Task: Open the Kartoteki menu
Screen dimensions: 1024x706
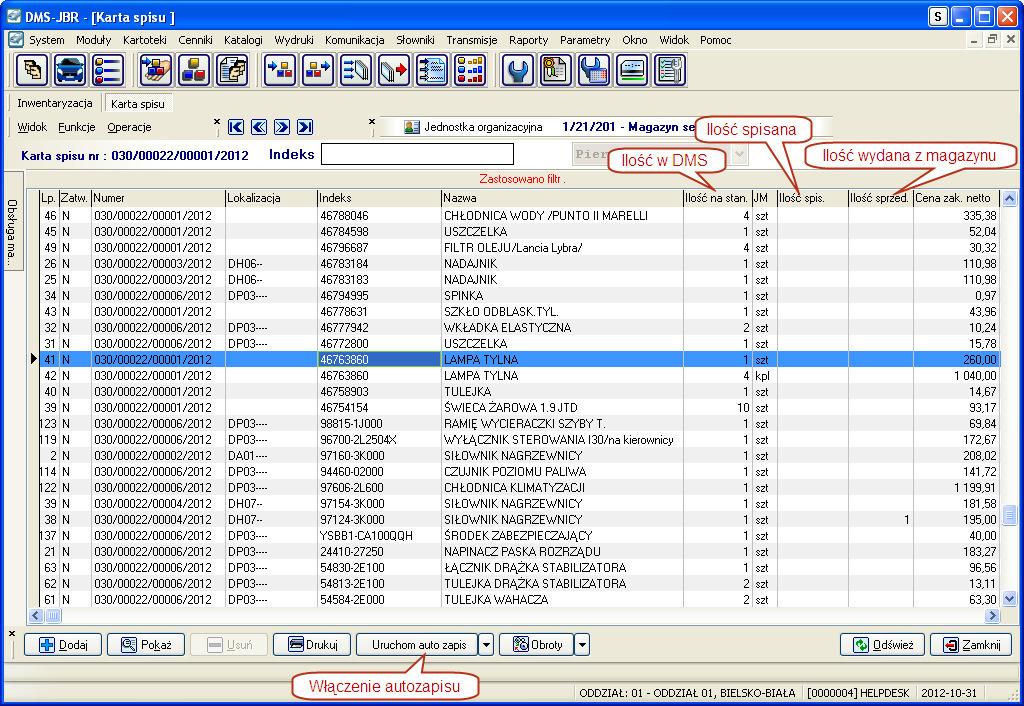Action: (x=144, y=40)
